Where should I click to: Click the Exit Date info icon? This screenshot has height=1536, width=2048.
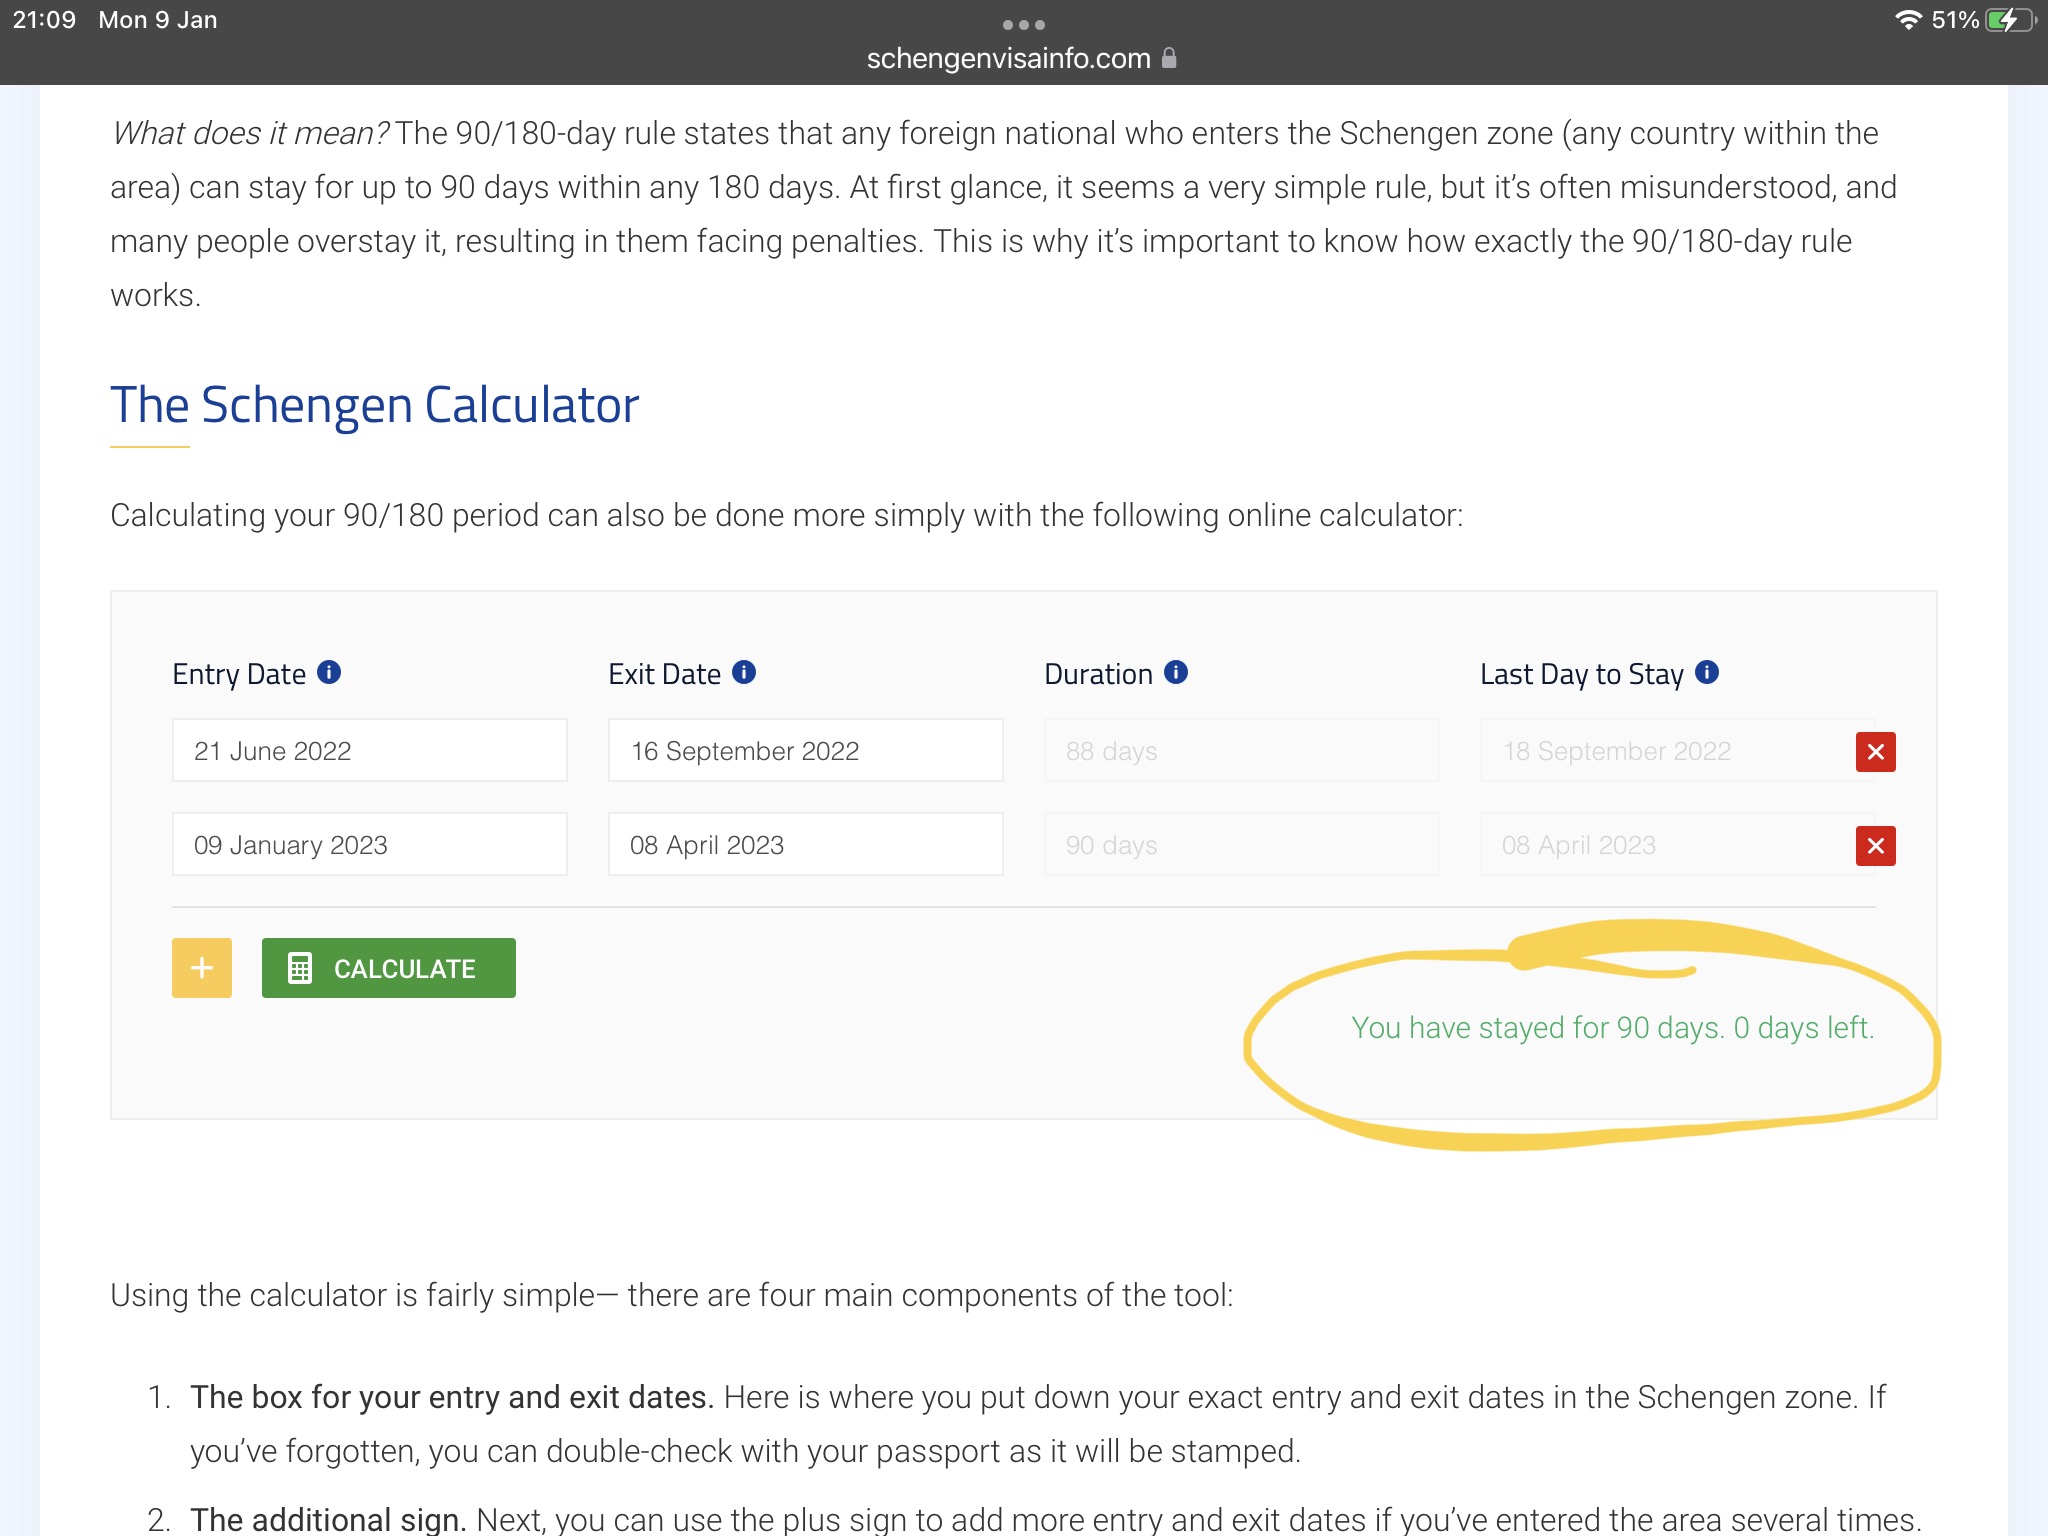[744, 673]
